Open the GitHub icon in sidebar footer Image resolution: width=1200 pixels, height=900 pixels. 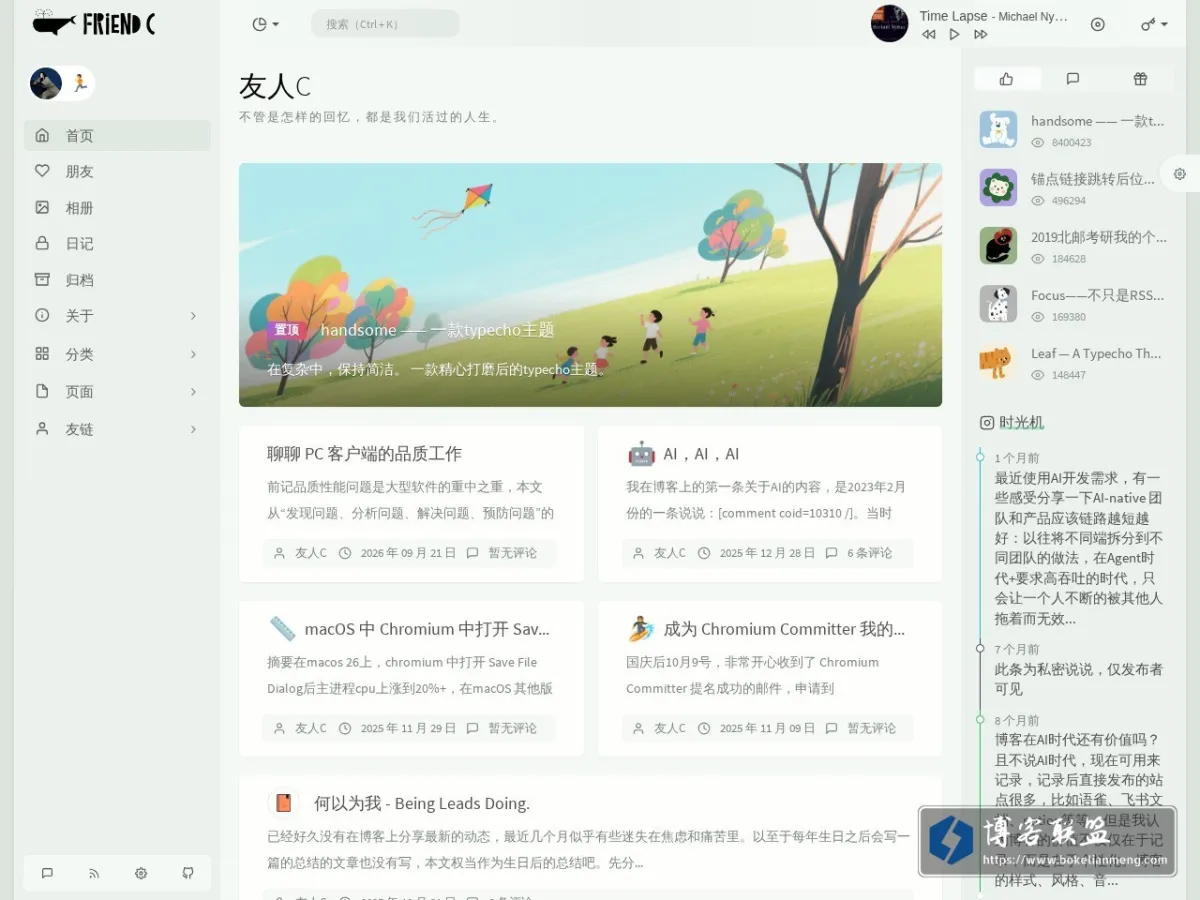pos(188,873)
